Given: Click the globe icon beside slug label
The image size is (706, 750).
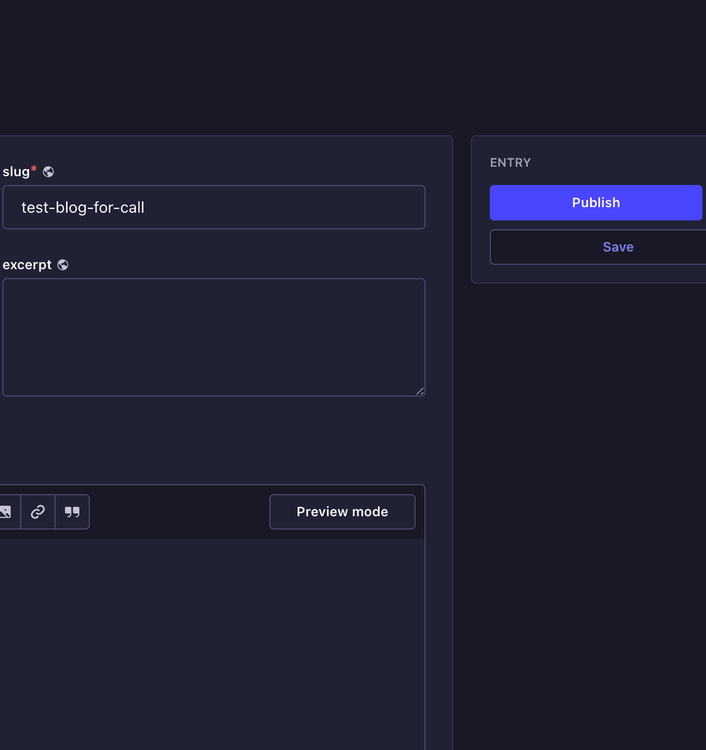Looking at the screenshot, I should (x=48, y=172).
